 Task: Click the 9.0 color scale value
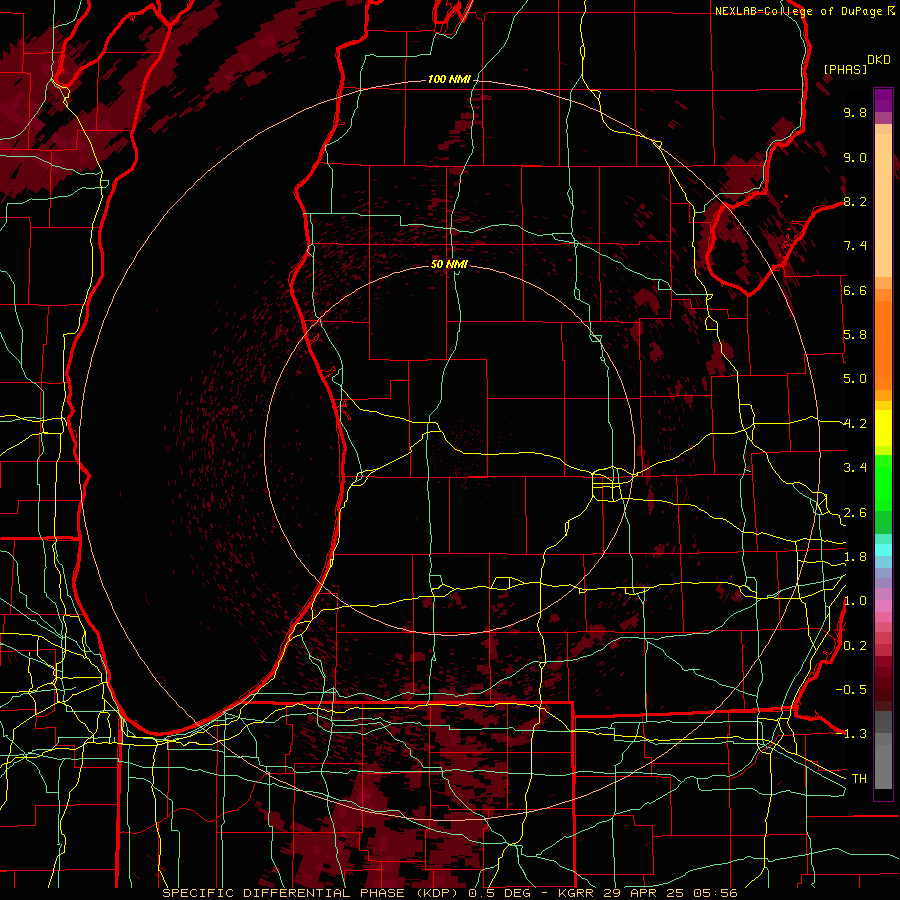tap(855, 157)
